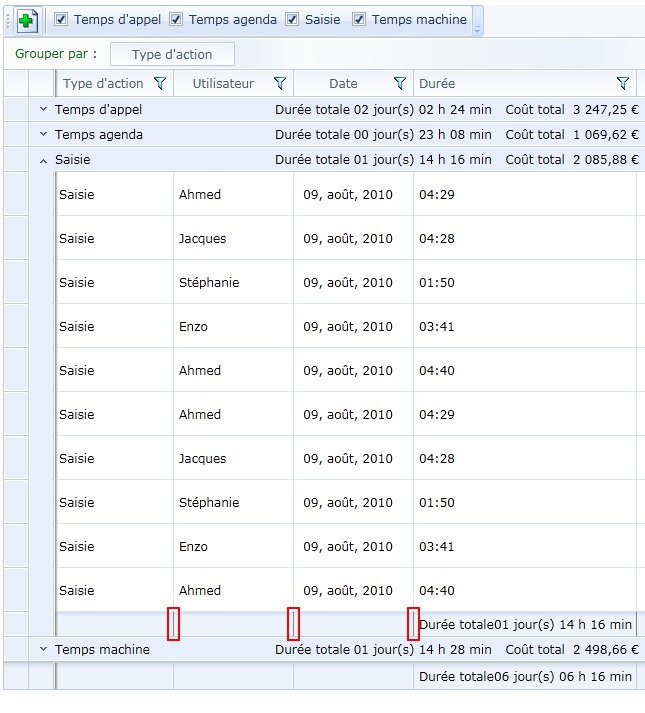The image size is (645, 713).
Task: Sort by the Utilisateur column header
Action: (x=223, y=84)
